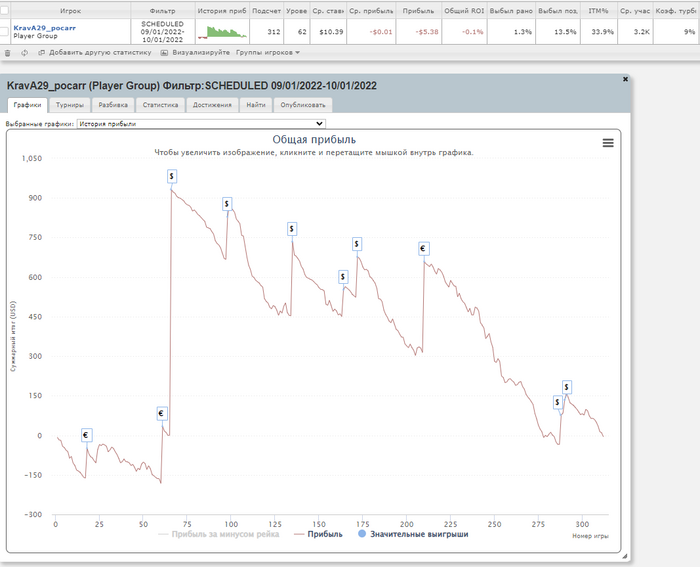Click the first euro marker near game 18
700x567 pixels.
tap(87, 435)
